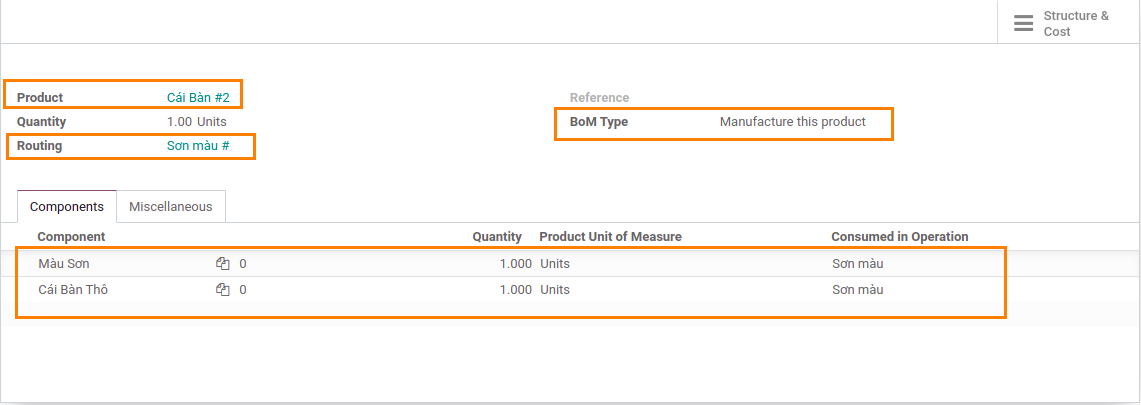
Task: Switch to the Components tab
Action: 67,207
